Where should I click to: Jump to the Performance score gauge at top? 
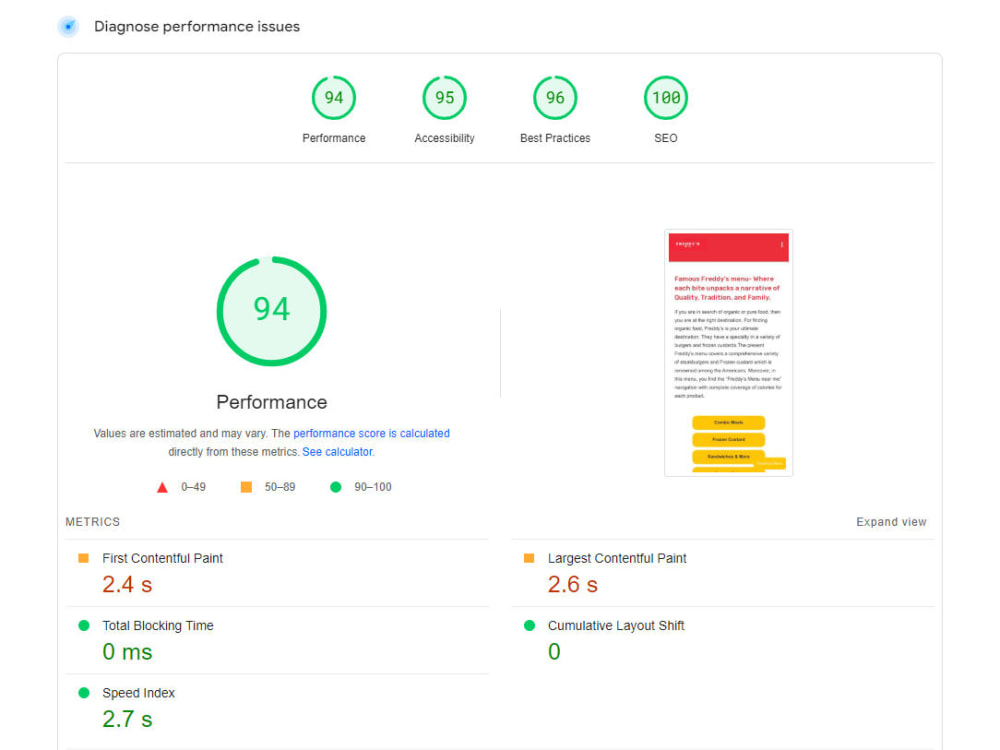pyautogui.click(x=334, y=98)
